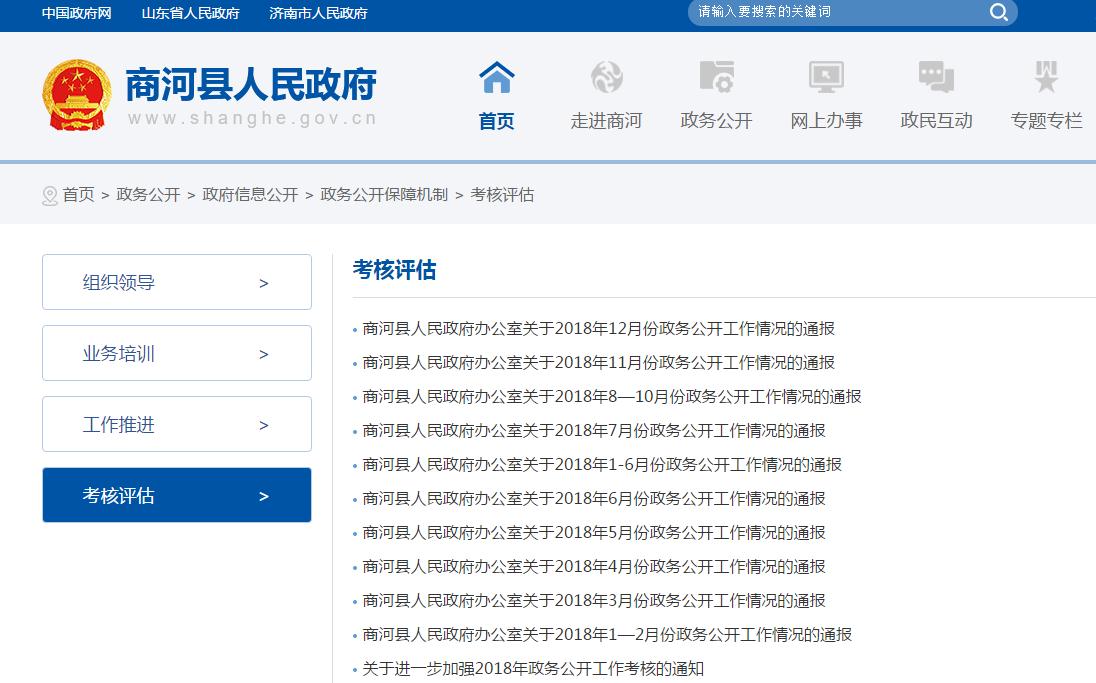Open 走进商河 navigation icon

click(606, 77)
